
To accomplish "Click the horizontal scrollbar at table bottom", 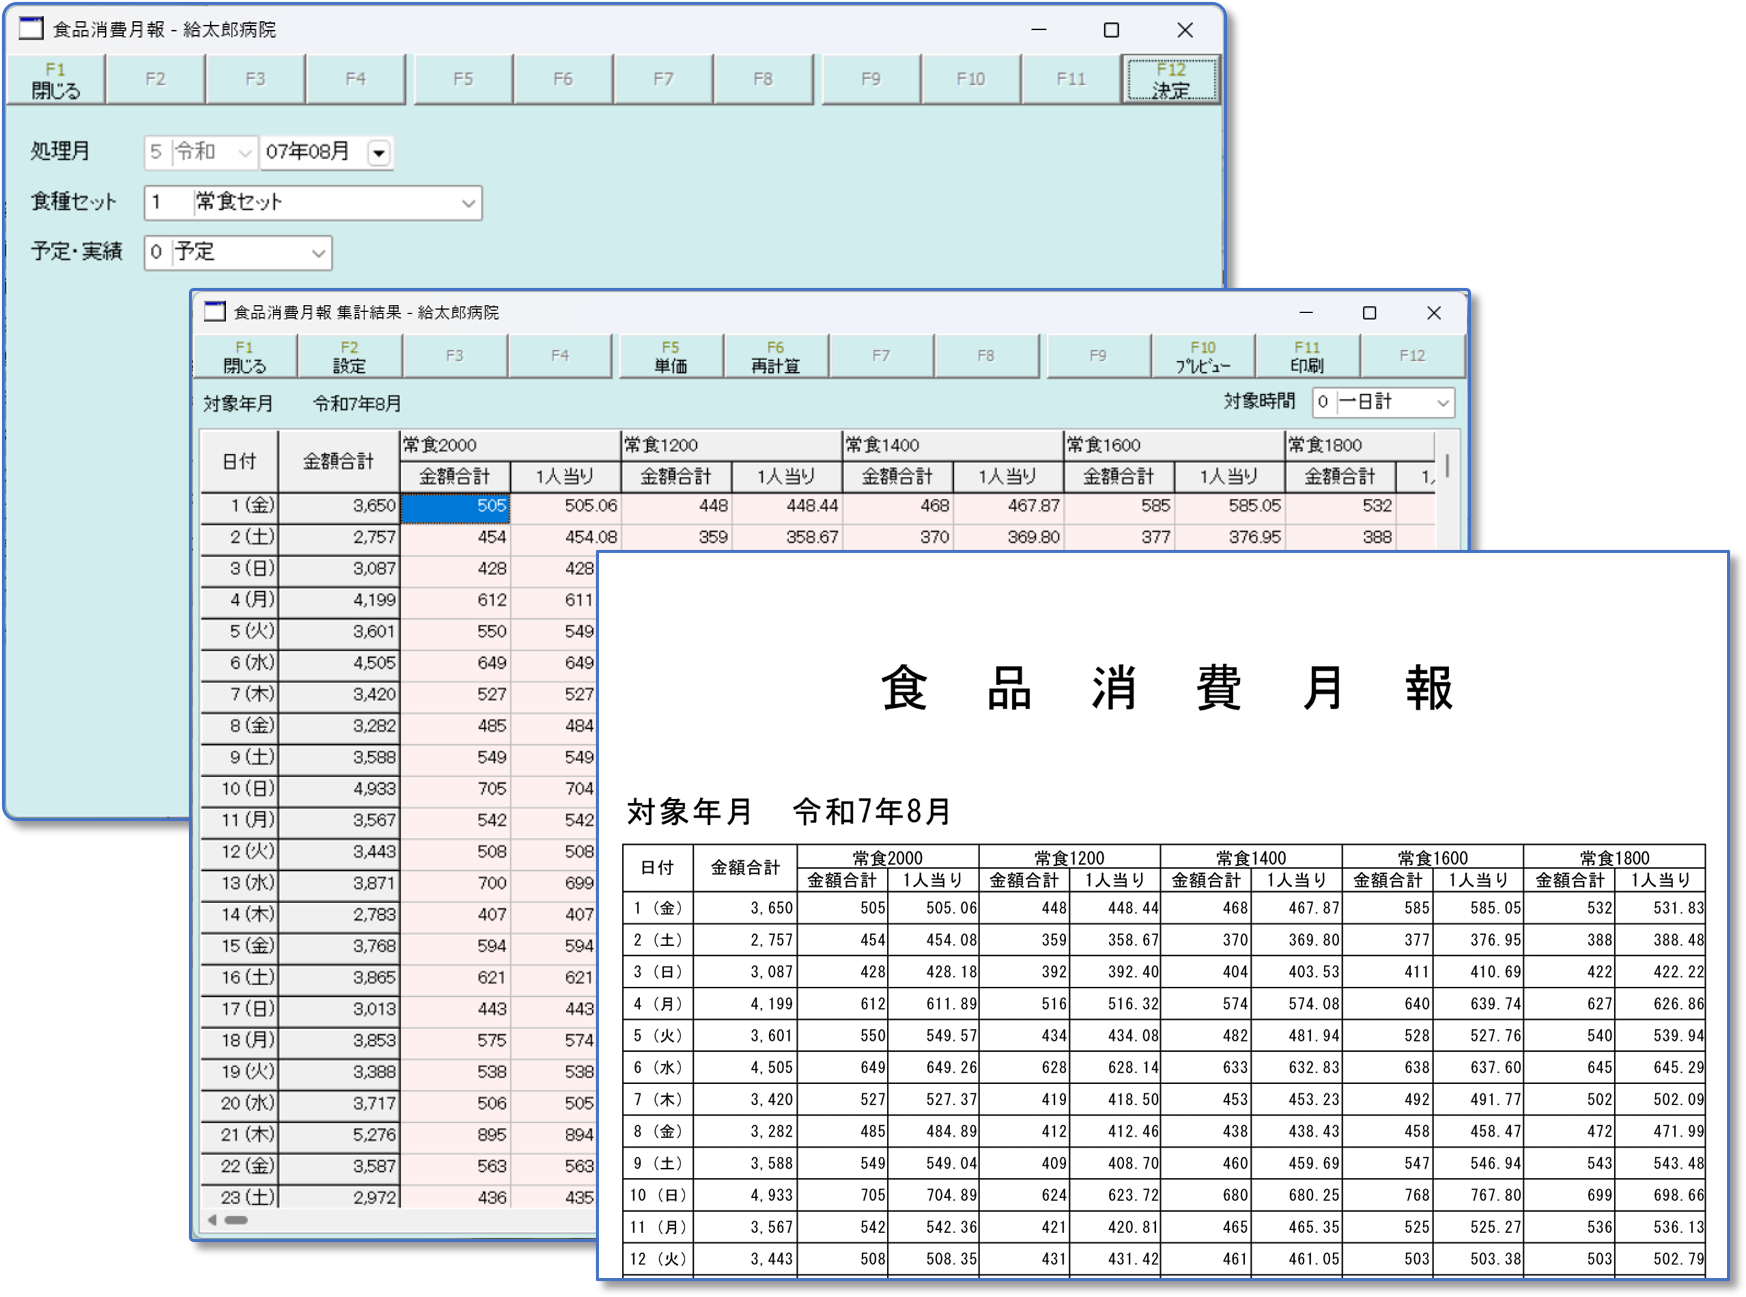I will (236, 1220).
